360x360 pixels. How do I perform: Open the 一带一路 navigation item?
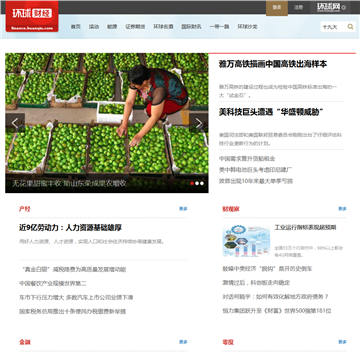click(219, 27)
